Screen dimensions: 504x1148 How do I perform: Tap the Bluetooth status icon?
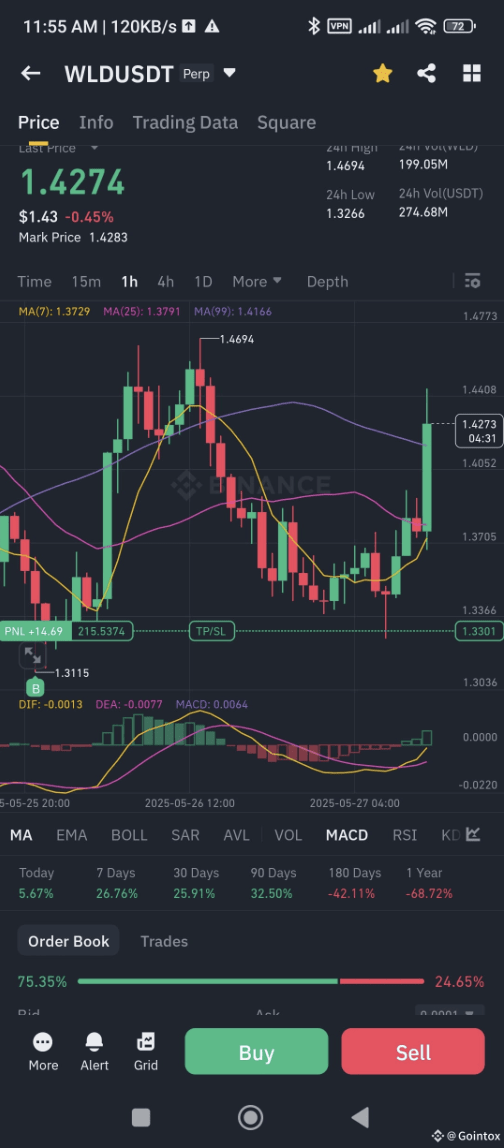(x=314, y=26)
